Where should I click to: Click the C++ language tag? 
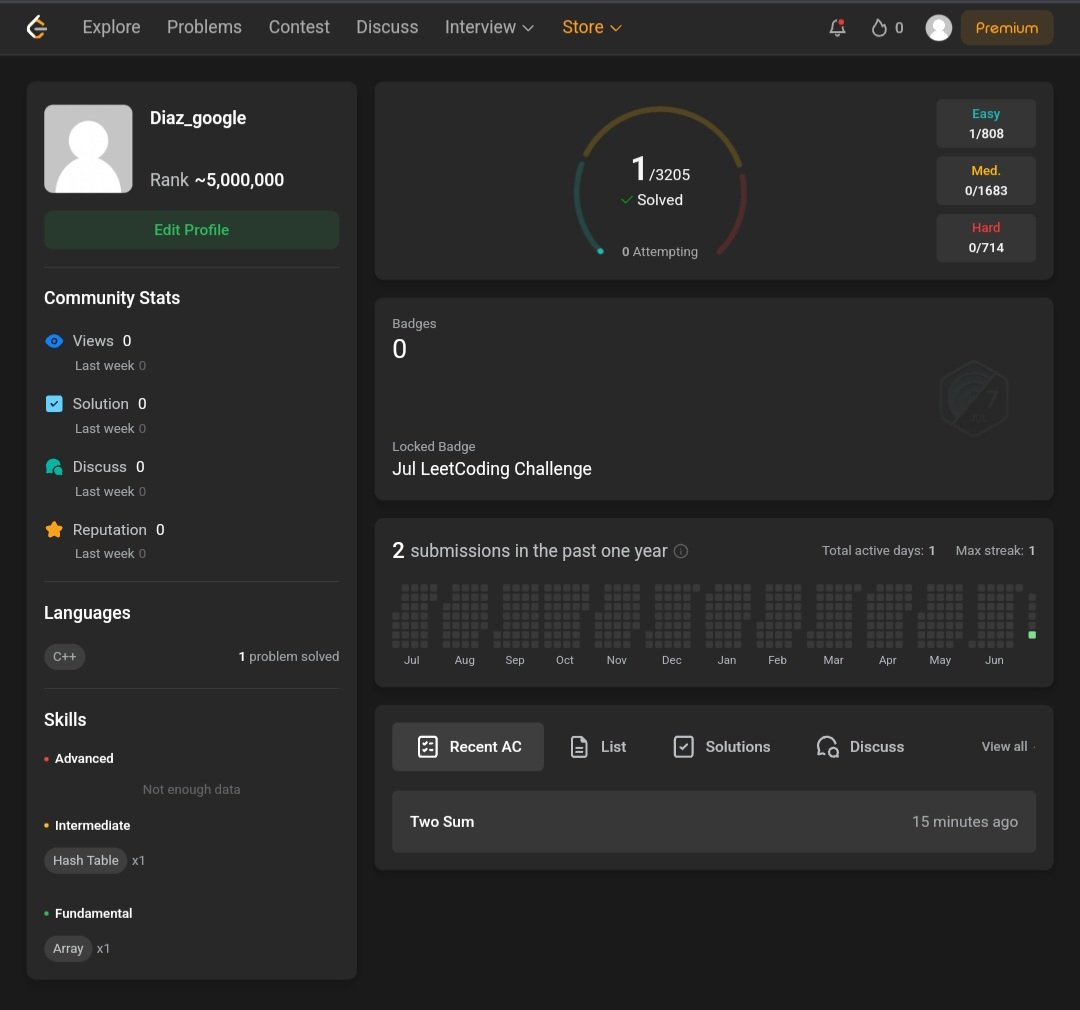tap(65, 657)
